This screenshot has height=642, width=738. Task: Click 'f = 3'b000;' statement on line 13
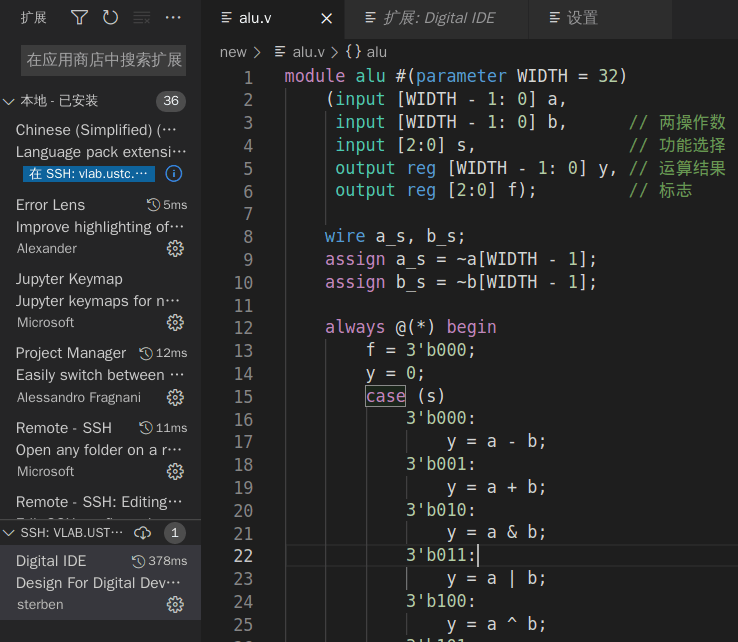[420, 350]
